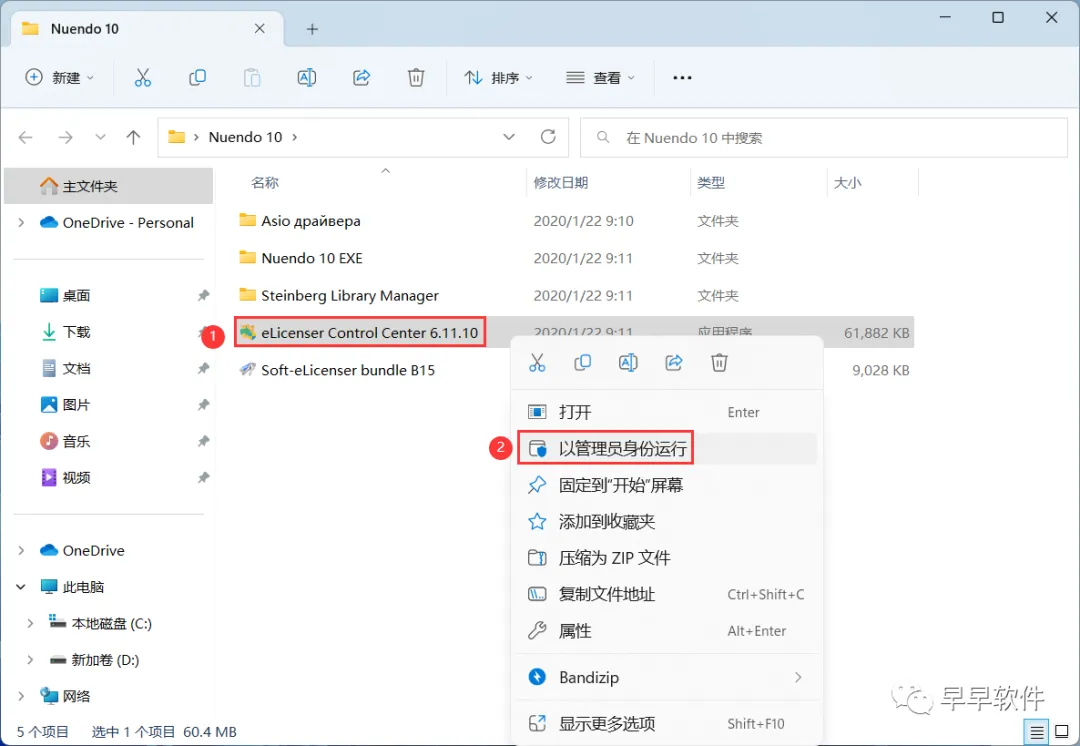Expand 新加卷 (D:) node

(x=30, y=660)
